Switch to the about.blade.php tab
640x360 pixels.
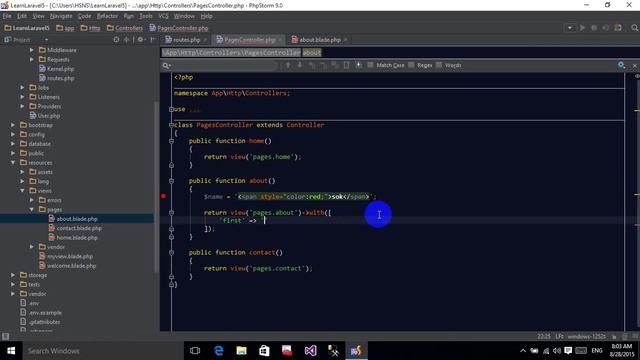point(320,40)
